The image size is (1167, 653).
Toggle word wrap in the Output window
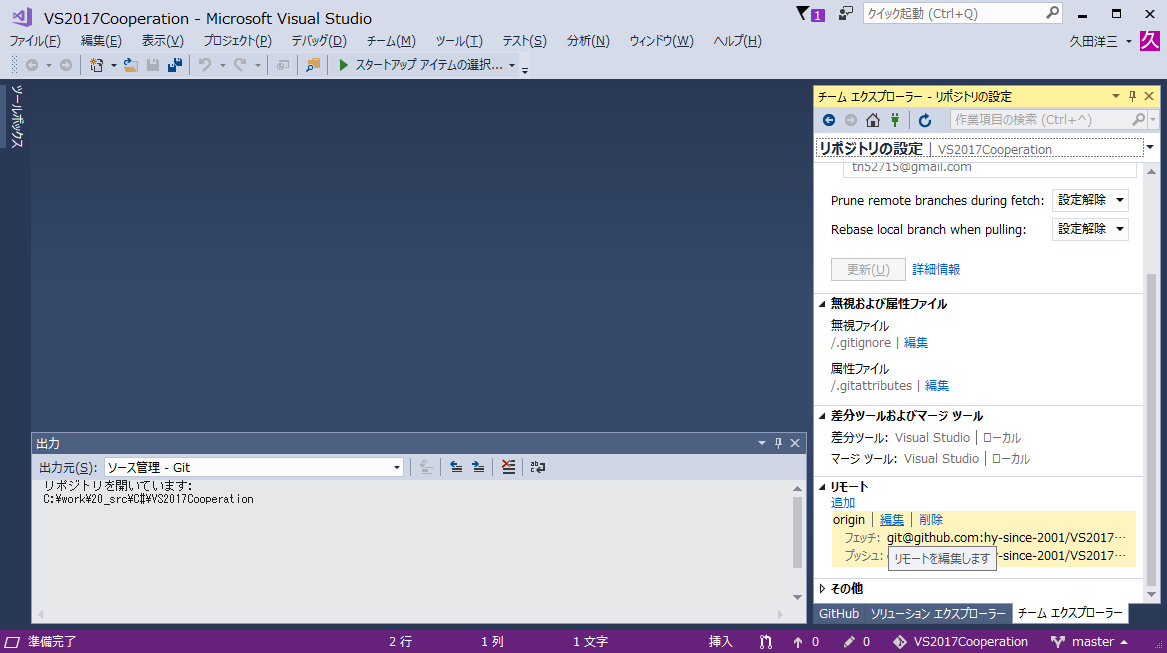[x=537, y=466]
